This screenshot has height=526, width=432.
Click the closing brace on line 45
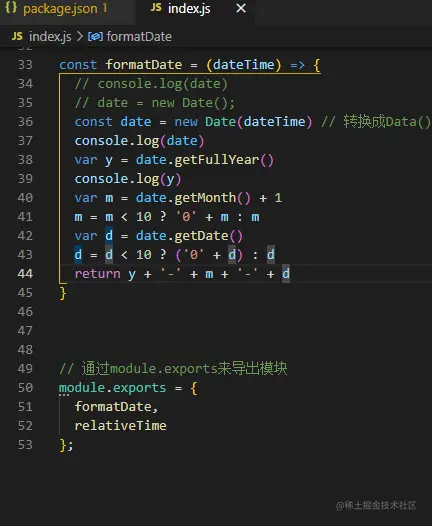(63, 294)
